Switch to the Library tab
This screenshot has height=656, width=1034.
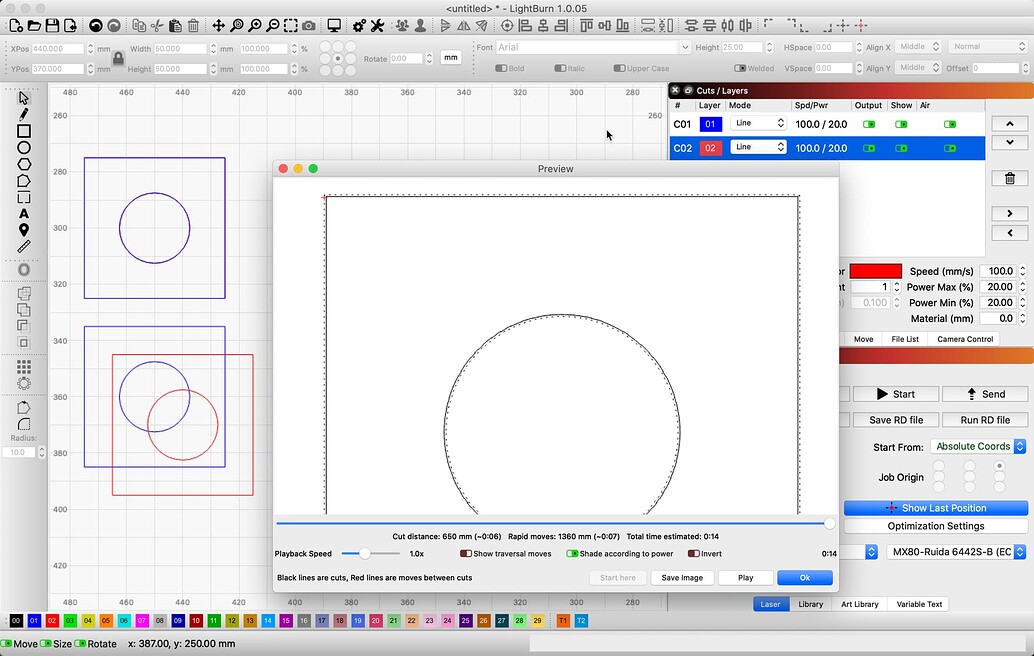coord(811,604)
